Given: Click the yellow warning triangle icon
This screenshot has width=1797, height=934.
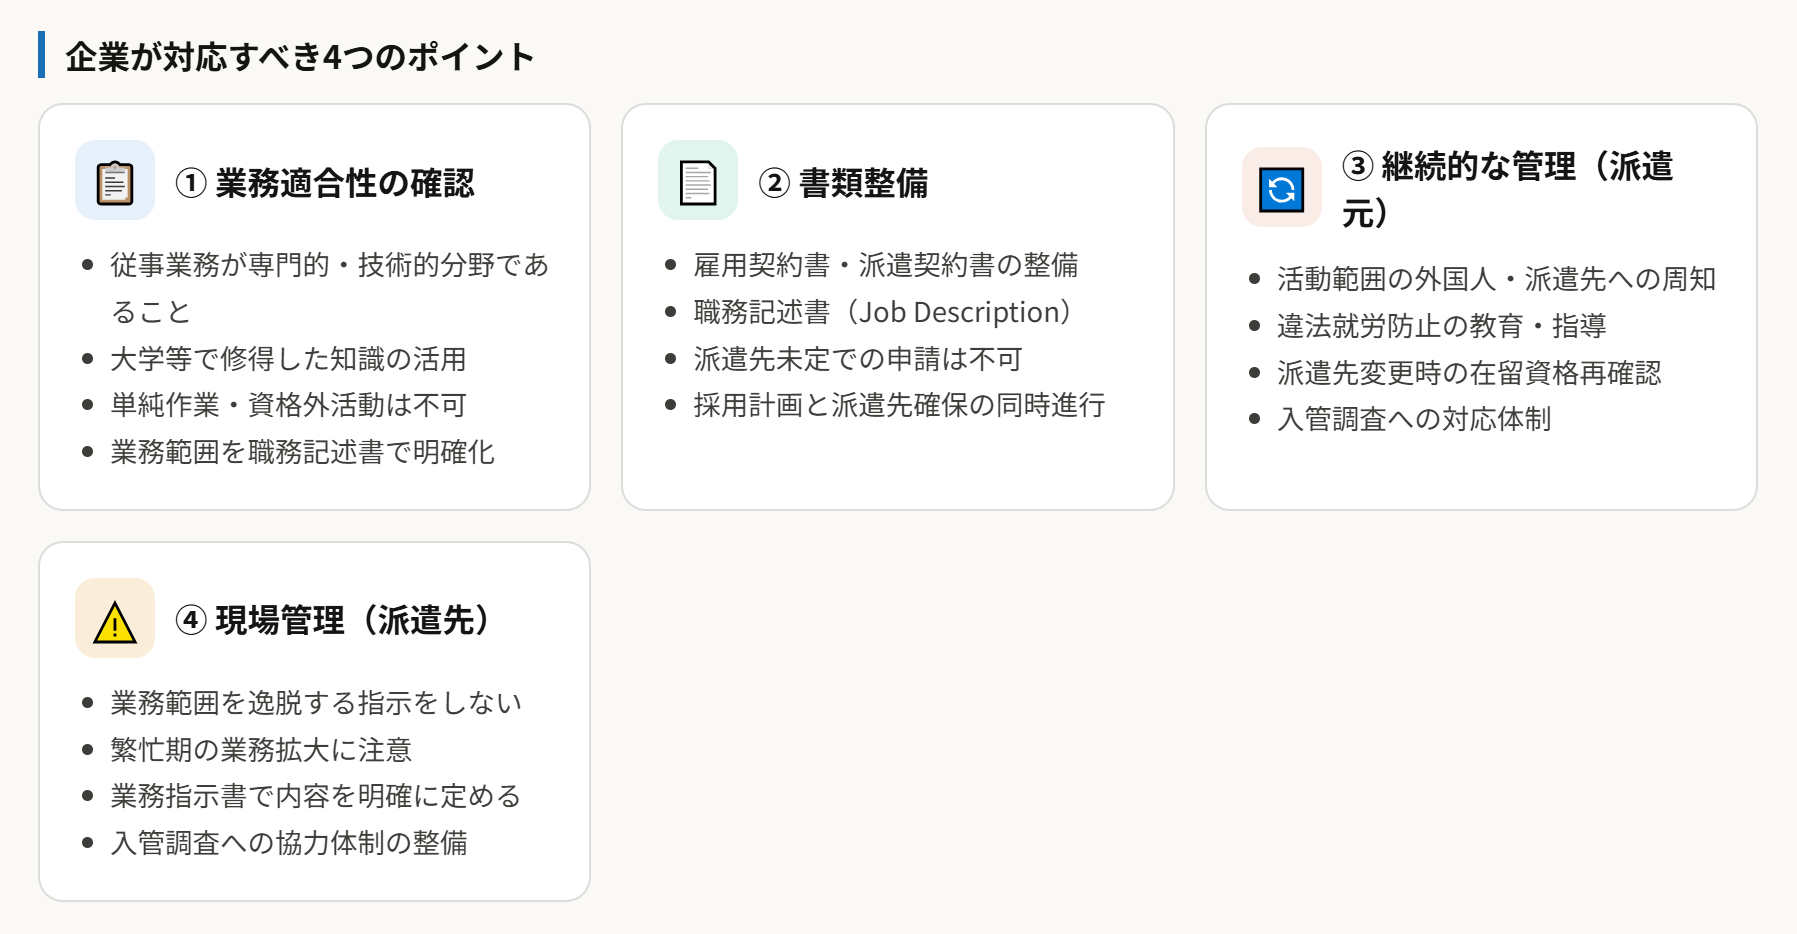Looking at the screenshot, I should [115, 620].
